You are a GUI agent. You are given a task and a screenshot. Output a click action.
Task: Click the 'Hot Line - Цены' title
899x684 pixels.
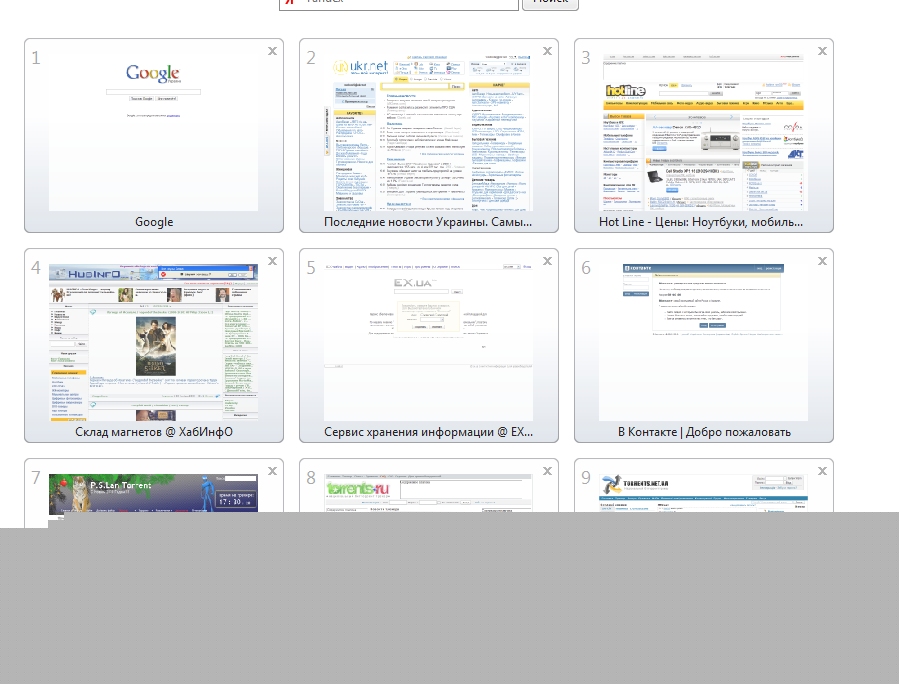(x=701, y=222)
